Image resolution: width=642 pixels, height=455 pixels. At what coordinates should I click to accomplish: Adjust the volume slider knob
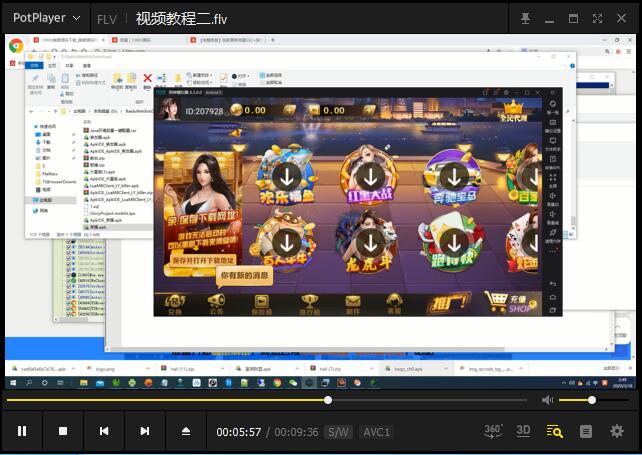[x=592, y=400]
